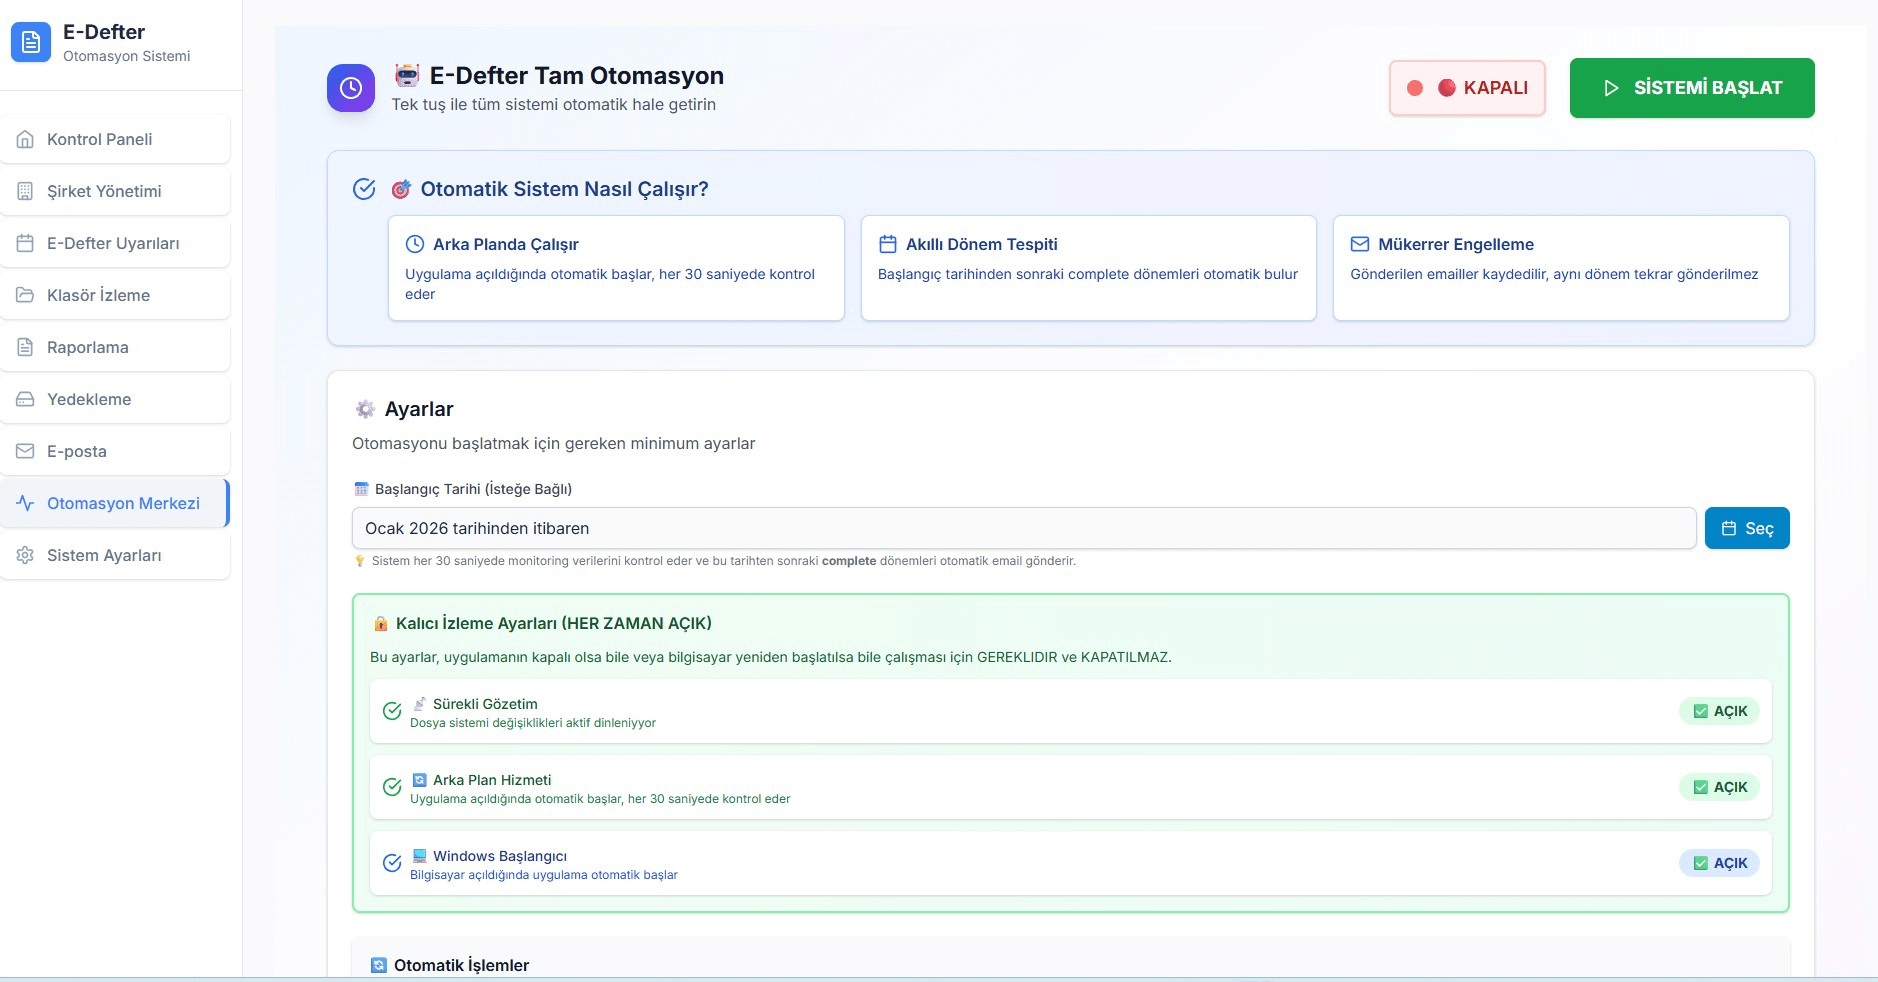Click the Başlangıç Tarihi input field

(1023, 528)
